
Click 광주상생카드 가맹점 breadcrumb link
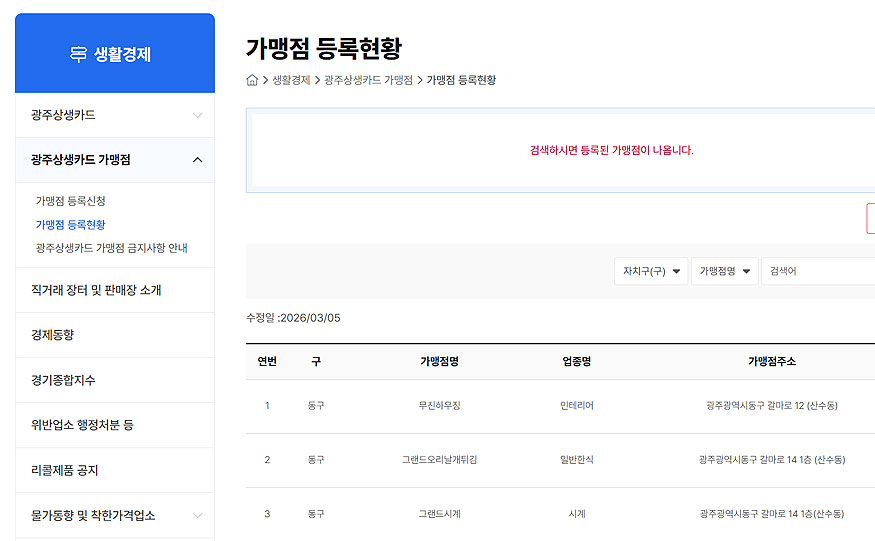(x=368, y=80)
